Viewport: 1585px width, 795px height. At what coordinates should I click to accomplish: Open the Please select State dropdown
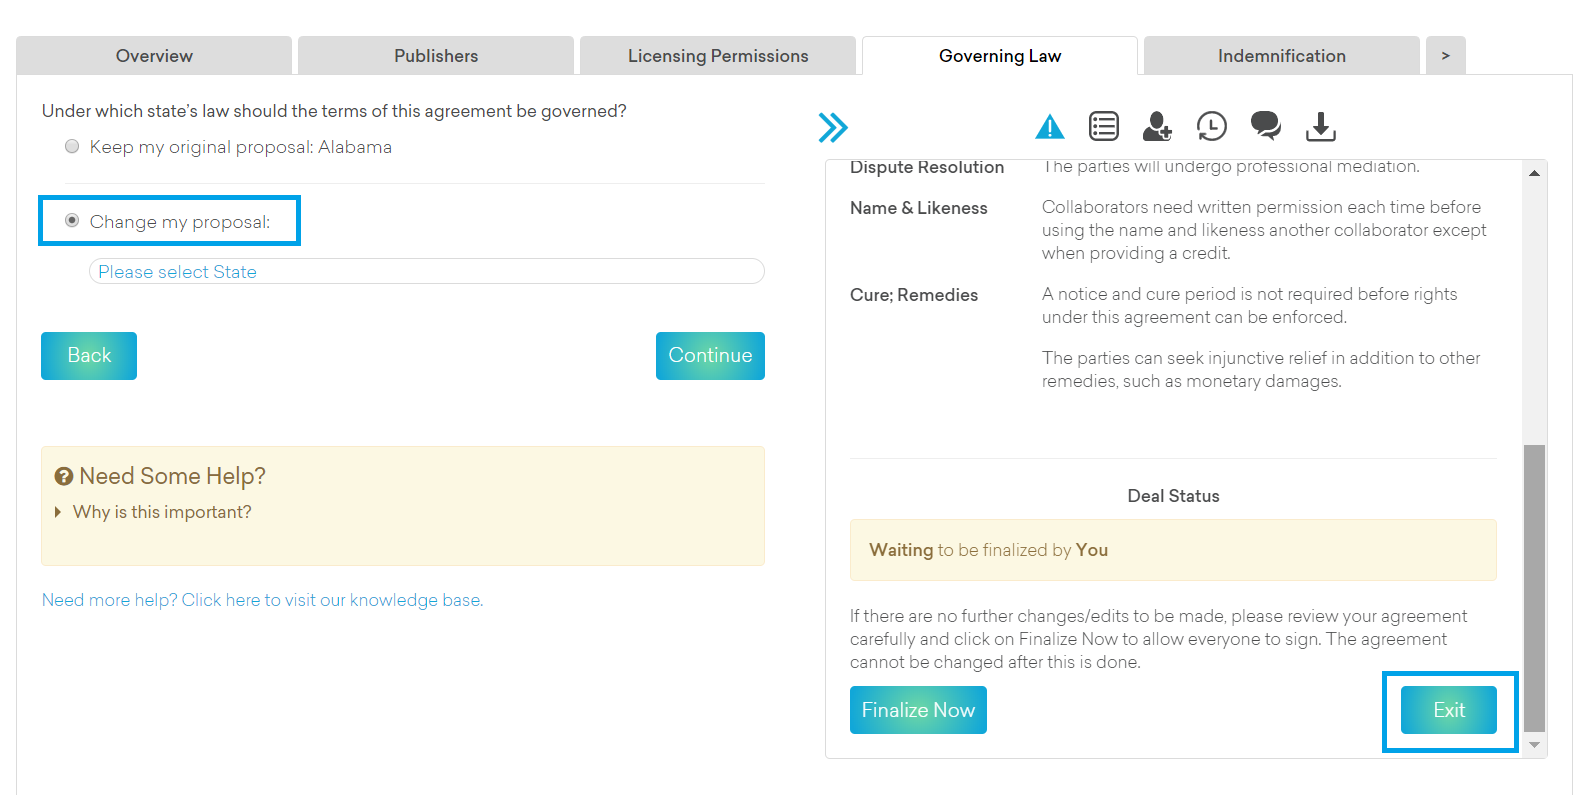(427, 272)
